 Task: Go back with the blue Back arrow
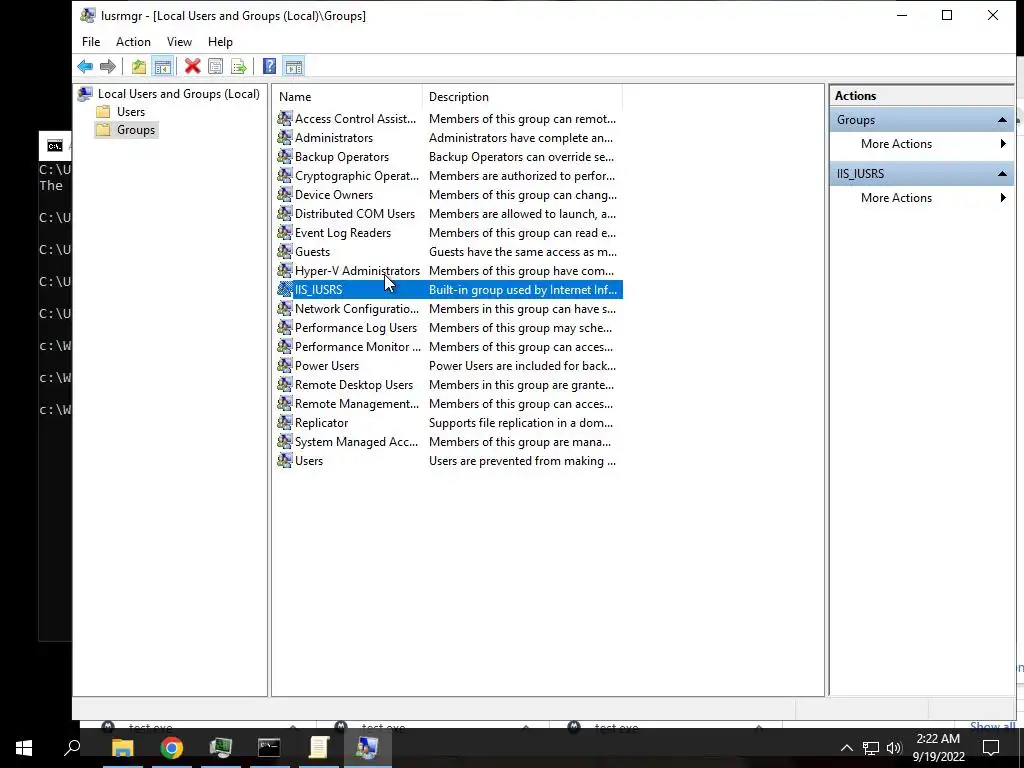click(x=85, y=66)
